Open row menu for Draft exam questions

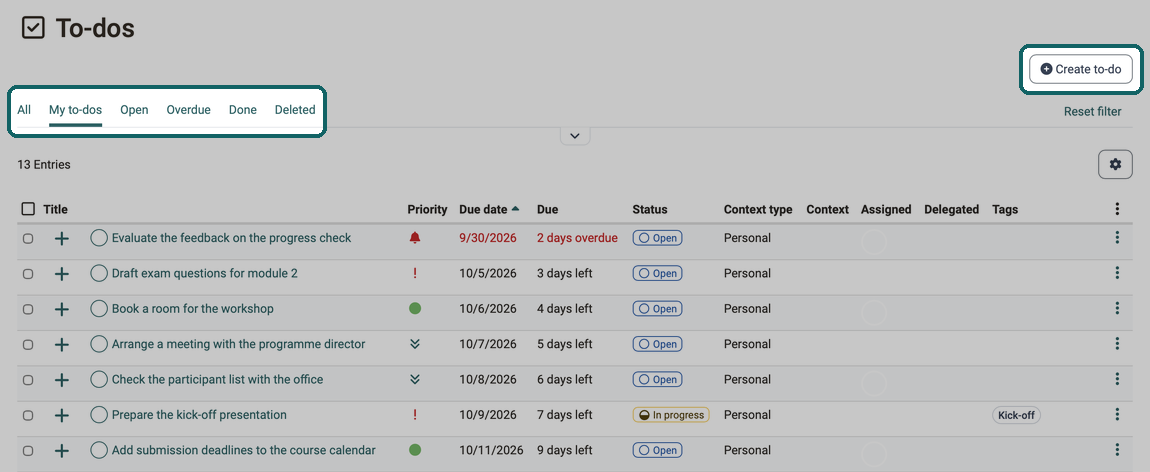click(x=1117, y=273)
